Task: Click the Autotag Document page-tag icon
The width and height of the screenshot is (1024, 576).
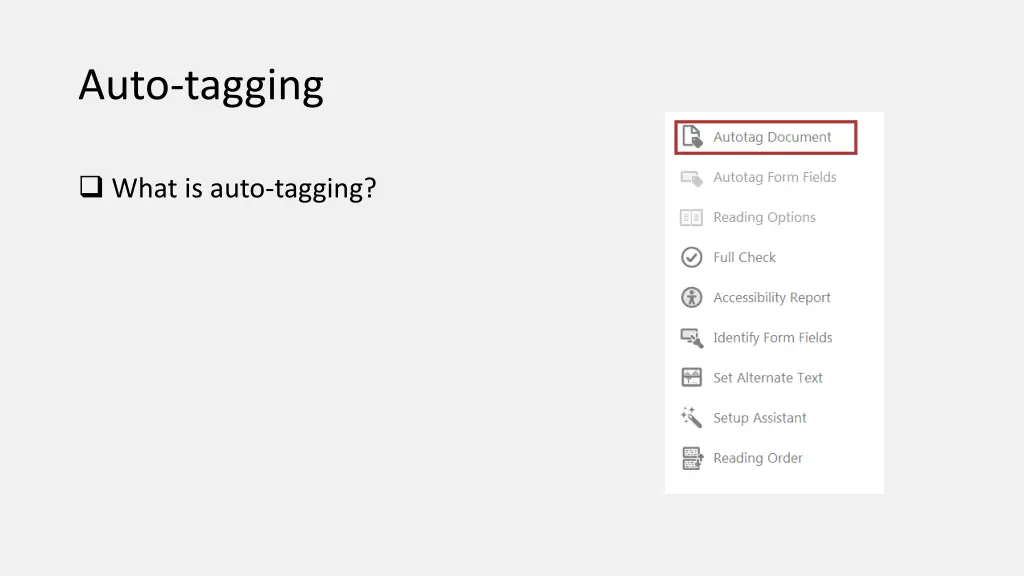Action: tap(692, 137)
